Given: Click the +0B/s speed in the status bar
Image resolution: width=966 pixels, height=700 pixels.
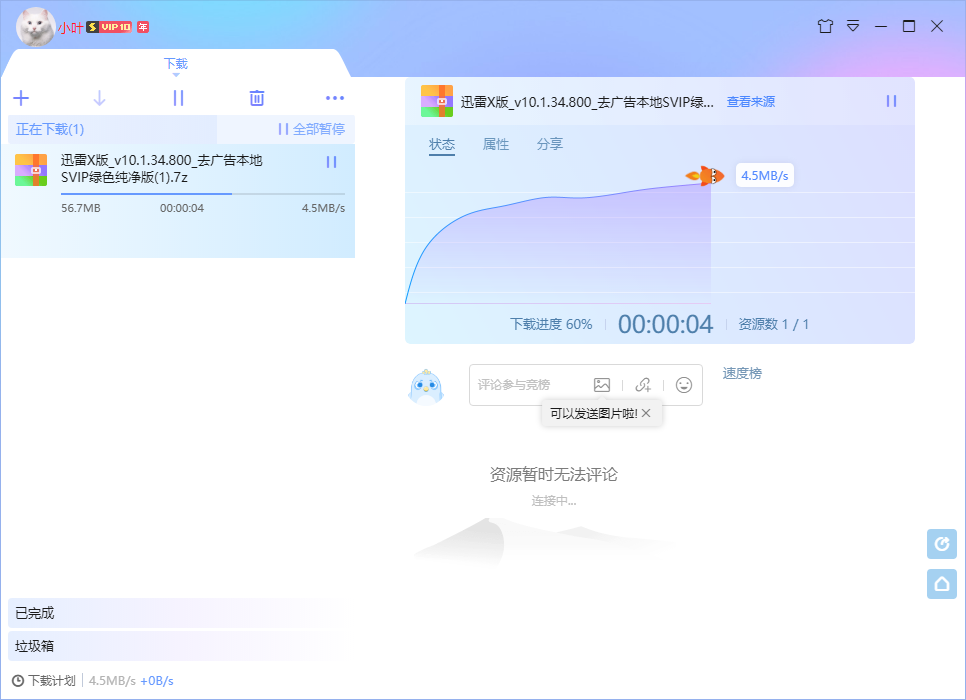Looking at the screenshot, I should (157, 681).
